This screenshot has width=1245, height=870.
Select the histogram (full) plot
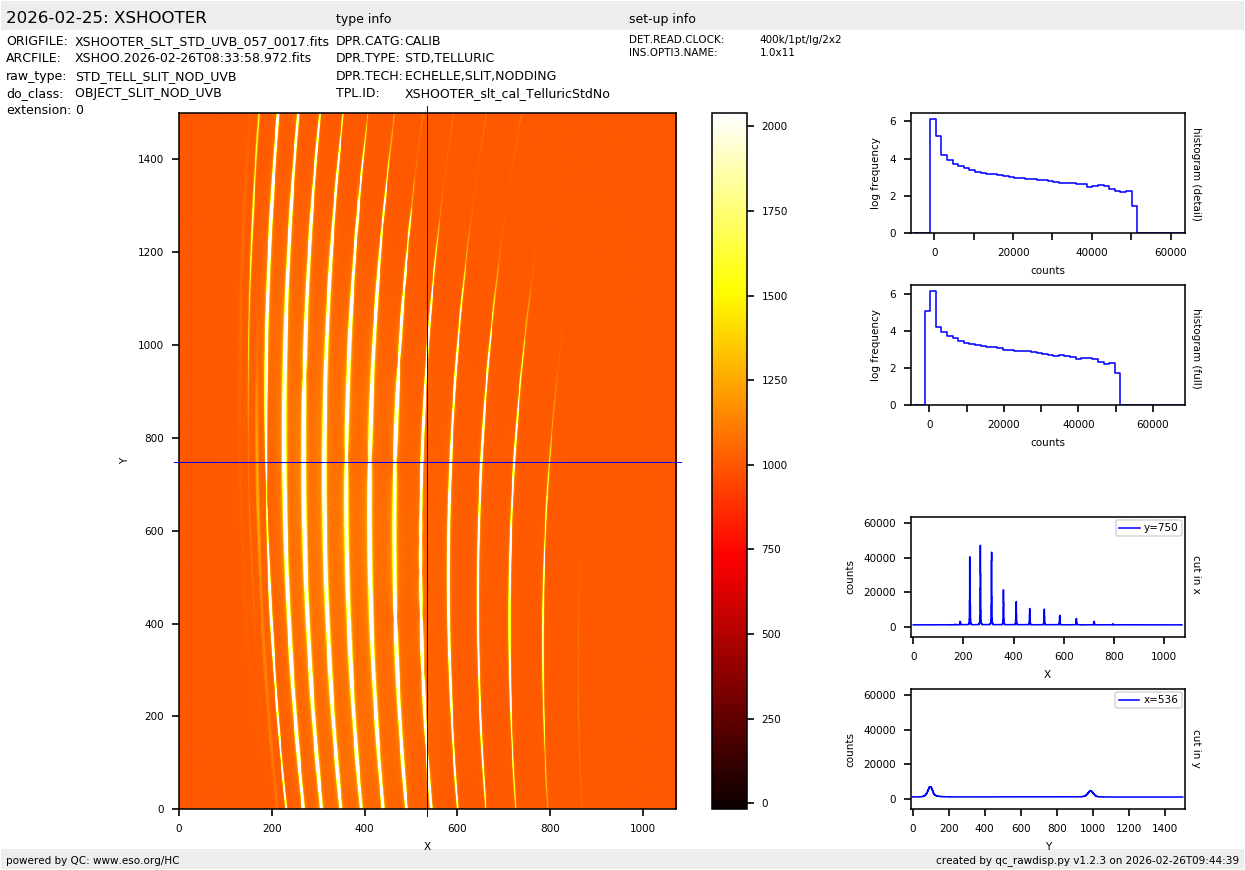click(x=1047, y=345)
